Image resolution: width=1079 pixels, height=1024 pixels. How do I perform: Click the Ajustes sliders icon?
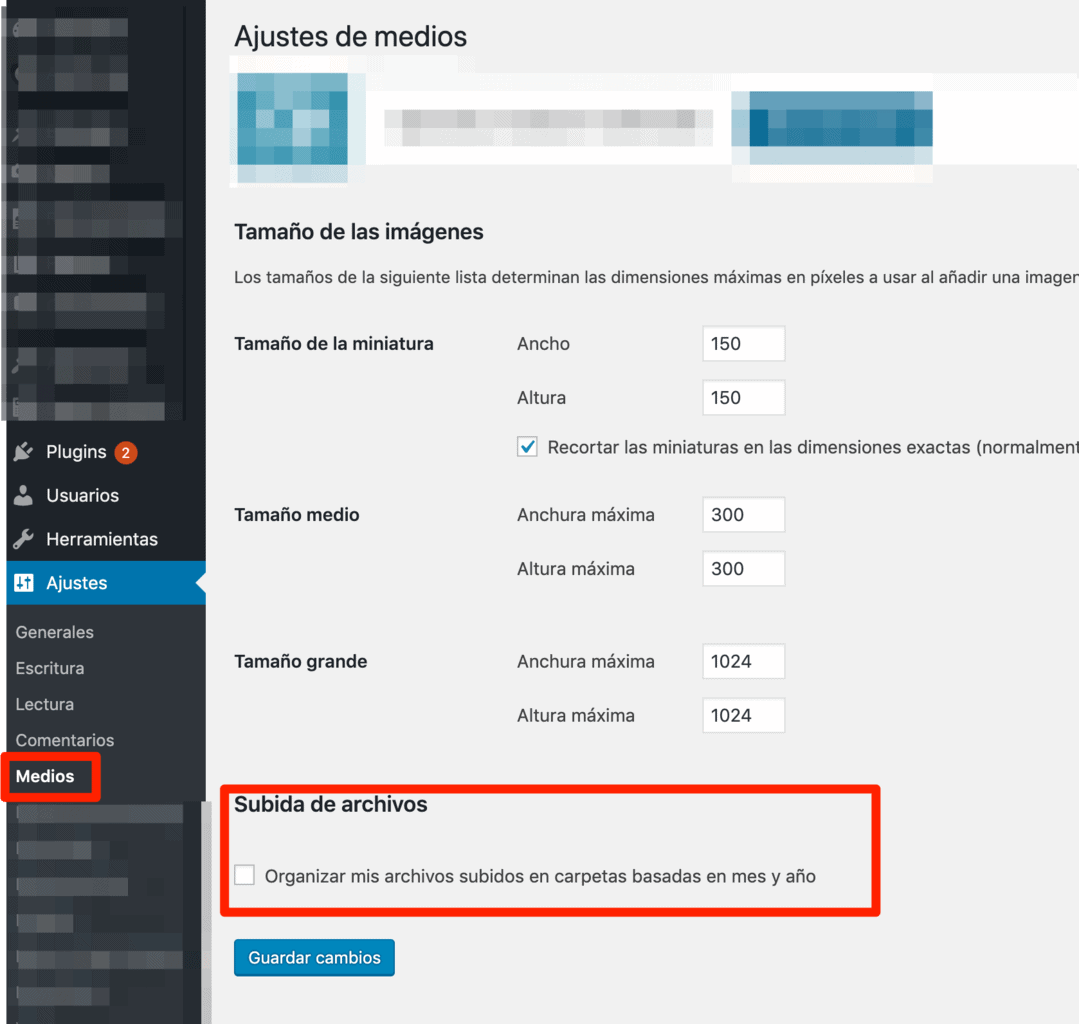pyautogui.click(x=23, y=583)
